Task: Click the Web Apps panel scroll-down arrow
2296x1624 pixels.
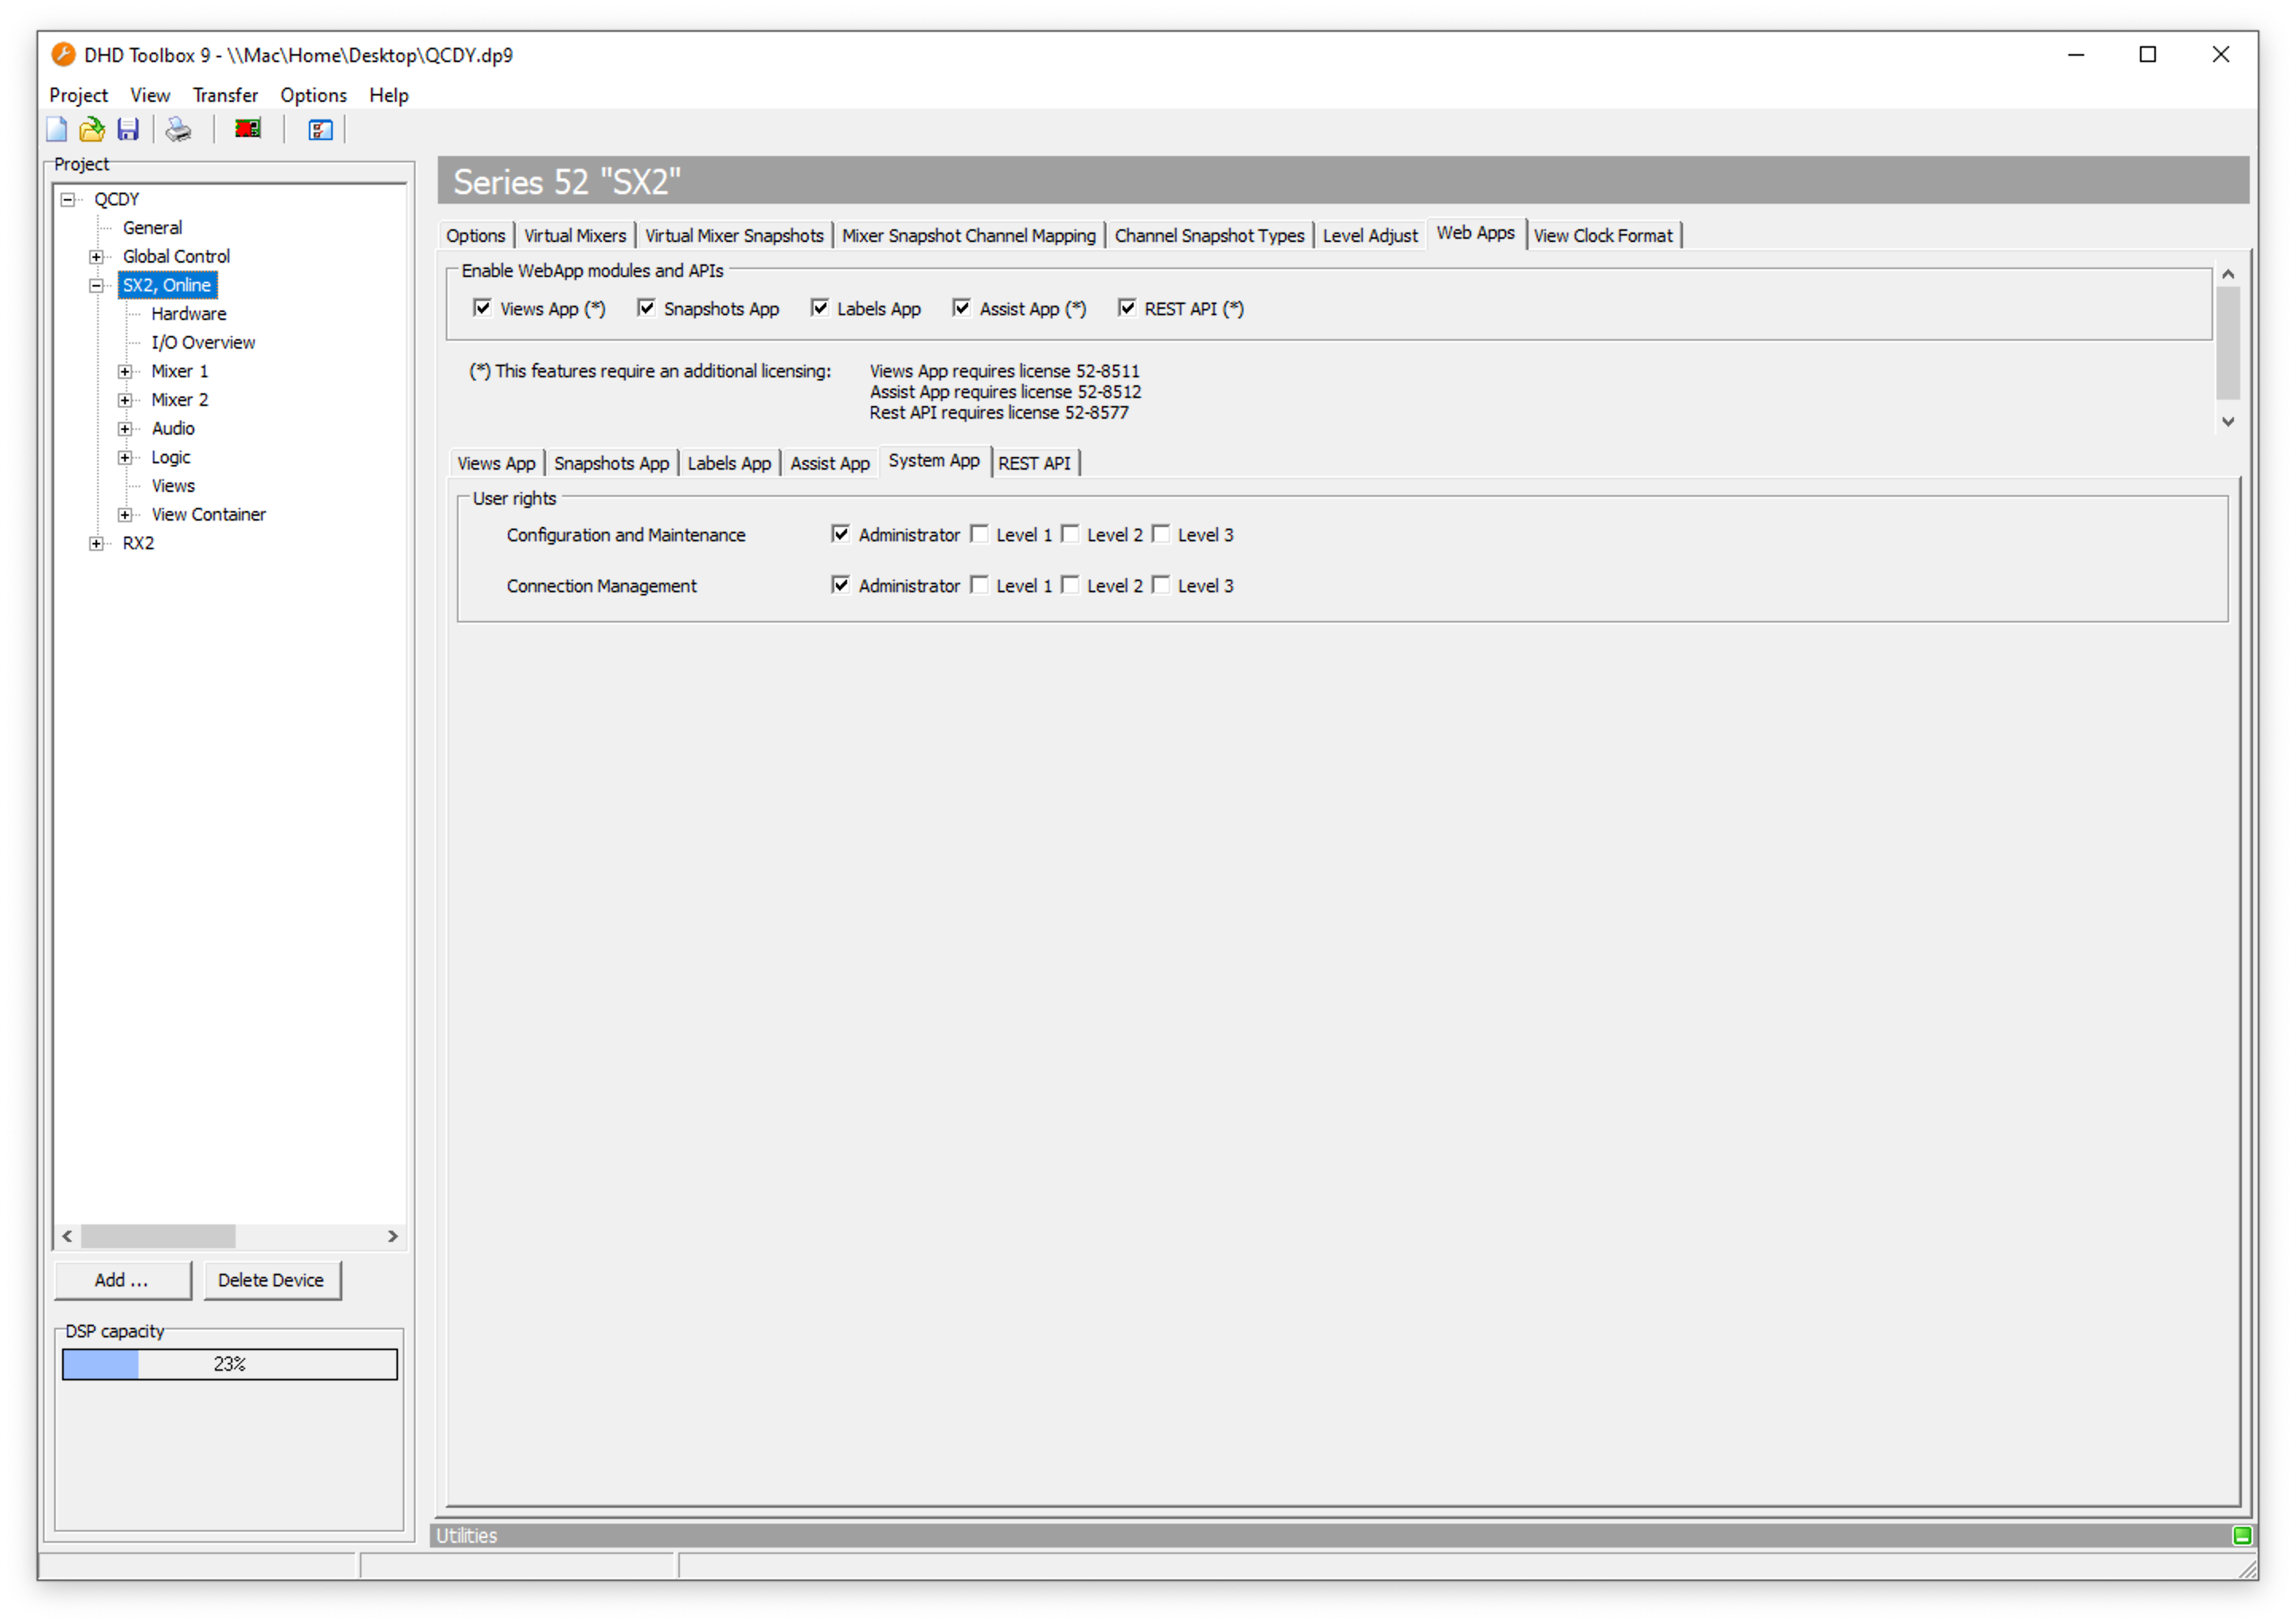Action: (x=2228, y=422)
